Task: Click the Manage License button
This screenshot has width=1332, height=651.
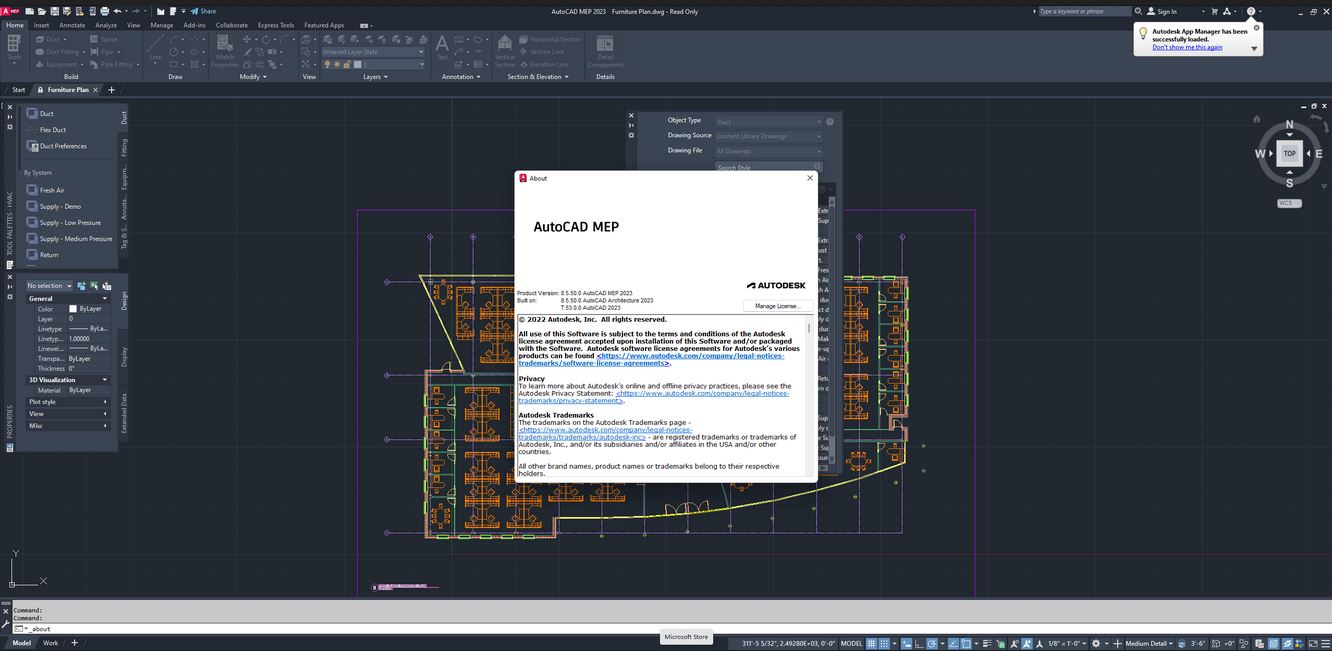Action: [x=777, y=305]
